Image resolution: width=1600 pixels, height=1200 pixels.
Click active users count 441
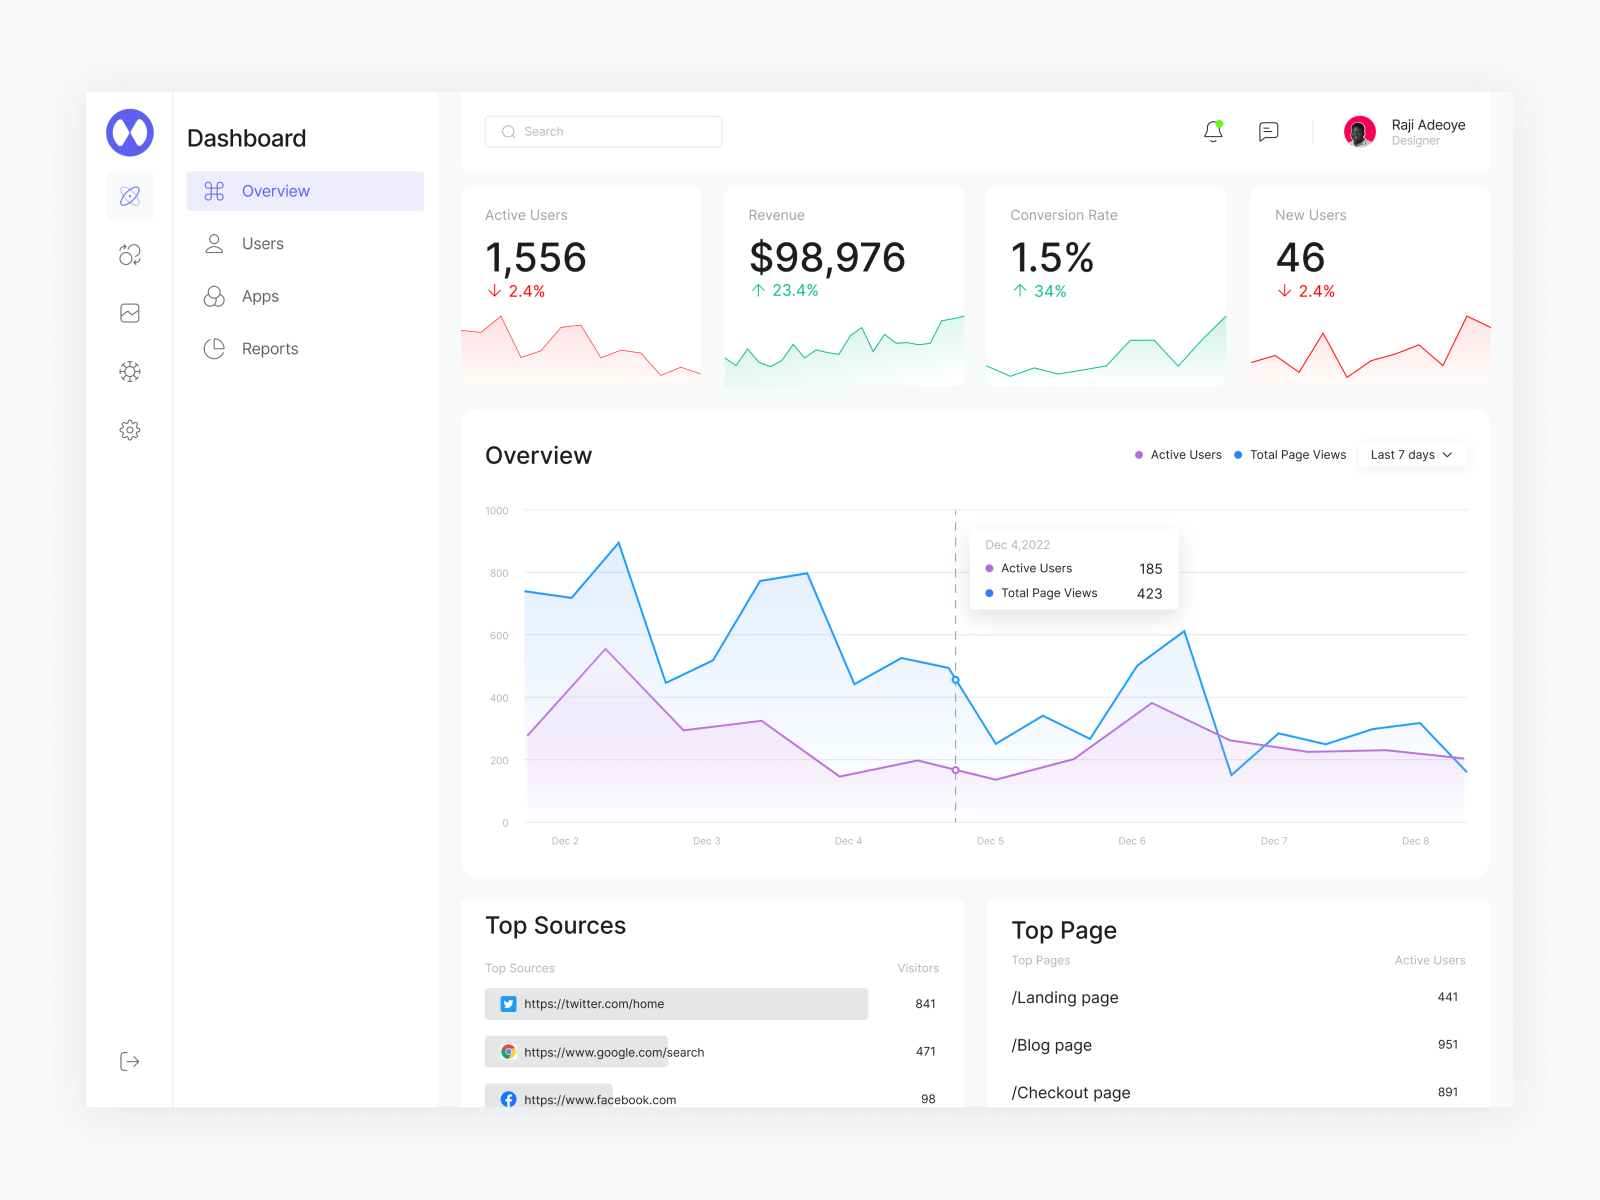click(1448, 997)
